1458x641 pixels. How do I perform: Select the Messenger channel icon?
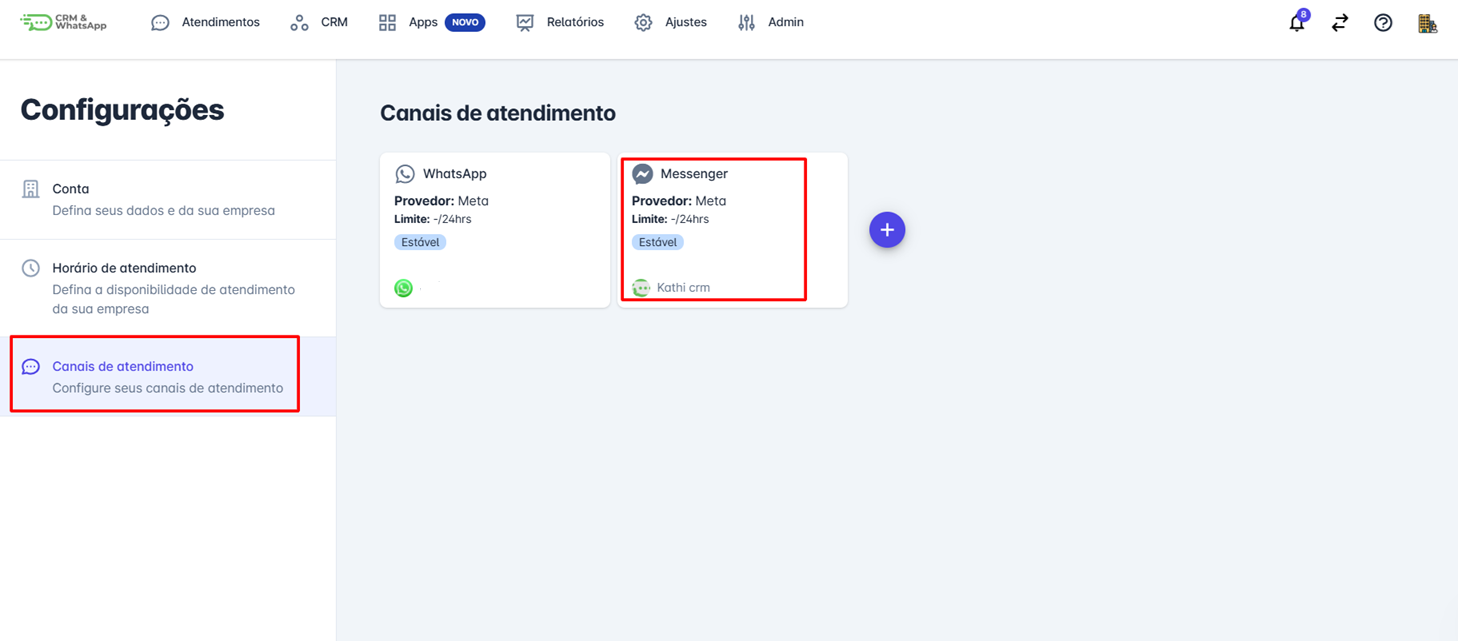point(642,173)
